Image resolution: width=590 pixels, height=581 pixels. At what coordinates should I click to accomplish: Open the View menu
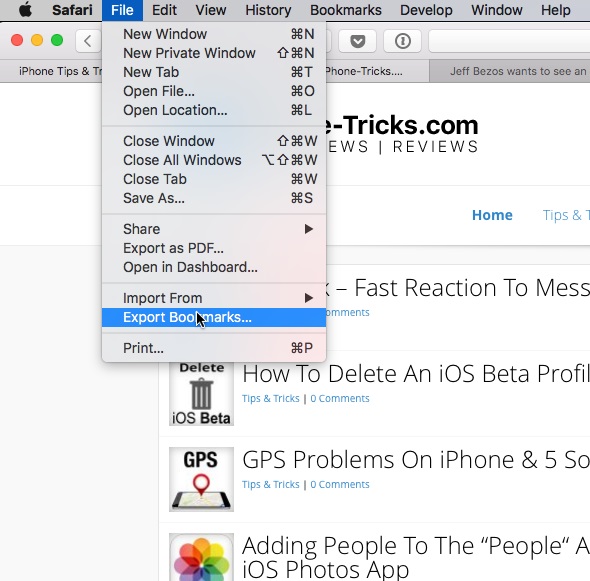point(211,10)
